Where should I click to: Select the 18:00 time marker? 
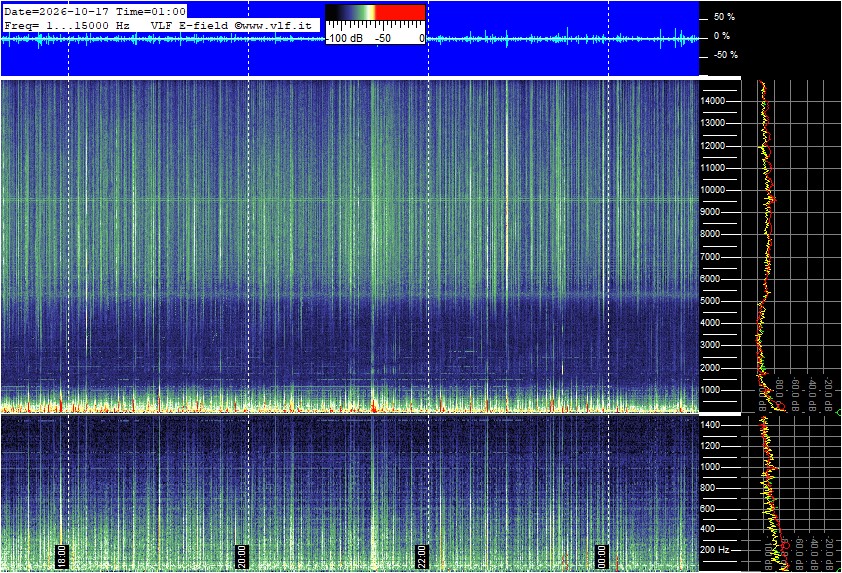61,557
